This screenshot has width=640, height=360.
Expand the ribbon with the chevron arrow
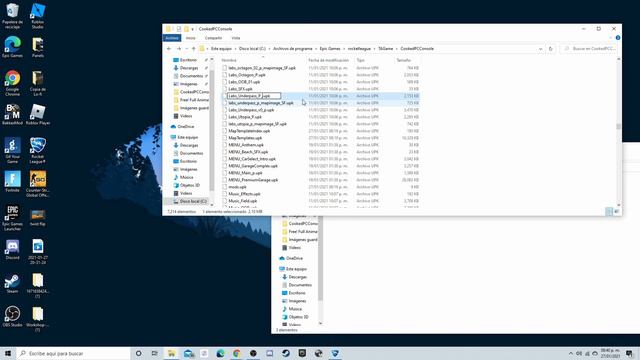pyautogui.click(x=611, y=38)
